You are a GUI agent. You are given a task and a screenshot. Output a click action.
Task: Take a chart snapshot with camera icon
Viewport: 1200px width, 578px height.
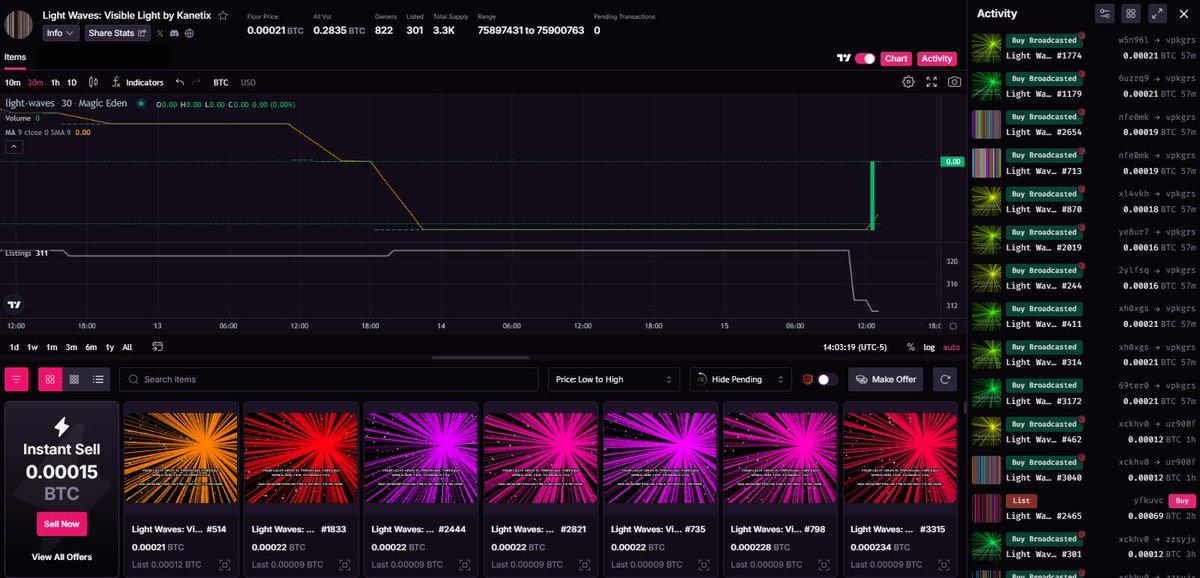coord(955,82)
